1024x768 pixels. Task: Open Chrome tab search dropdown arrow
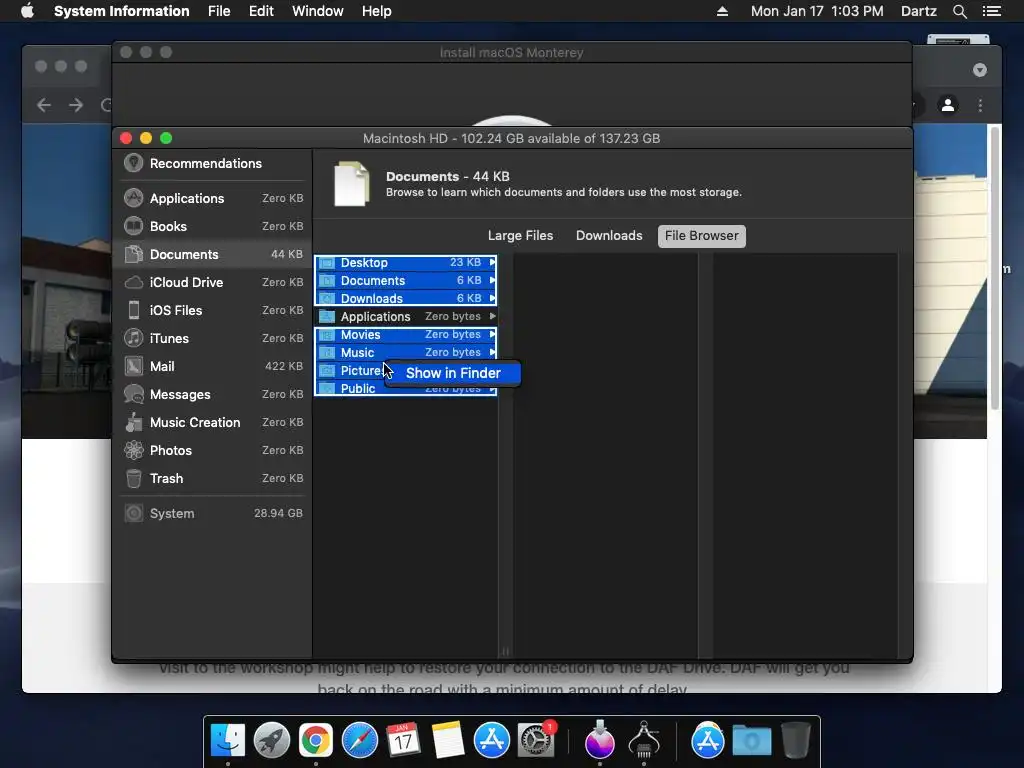(980, 70)
